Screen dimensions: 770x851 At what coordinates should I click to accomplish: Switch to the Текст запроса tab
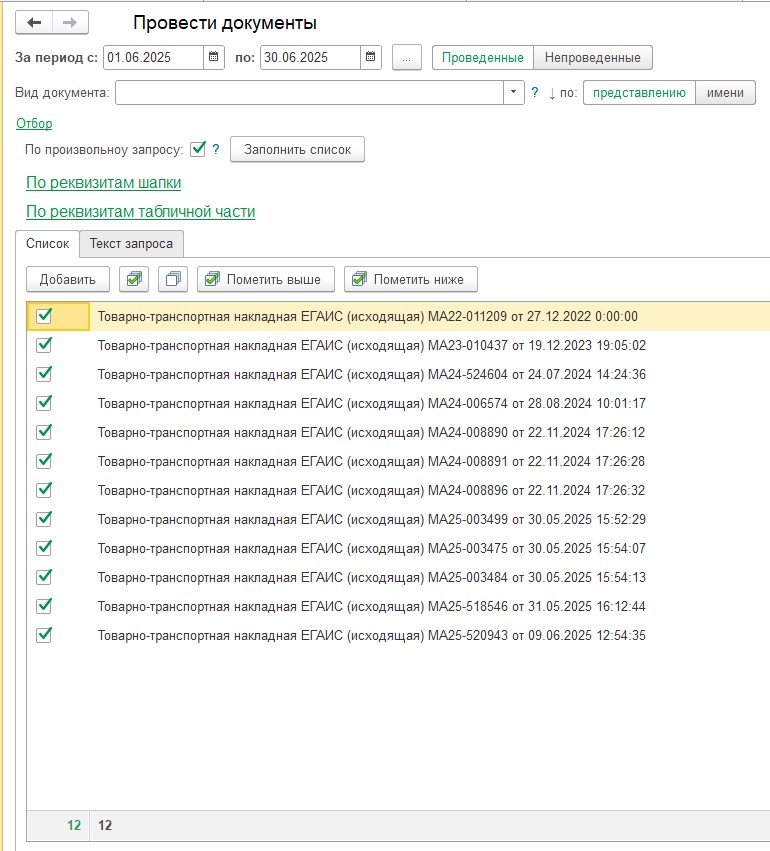pos(131,244)
